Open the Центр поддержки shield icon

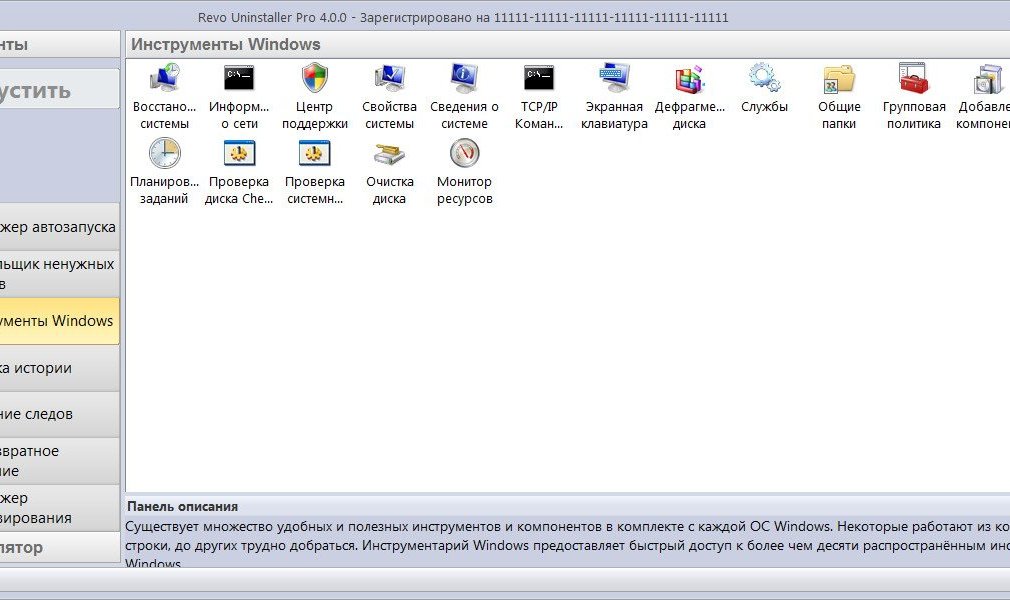[314, 79]
